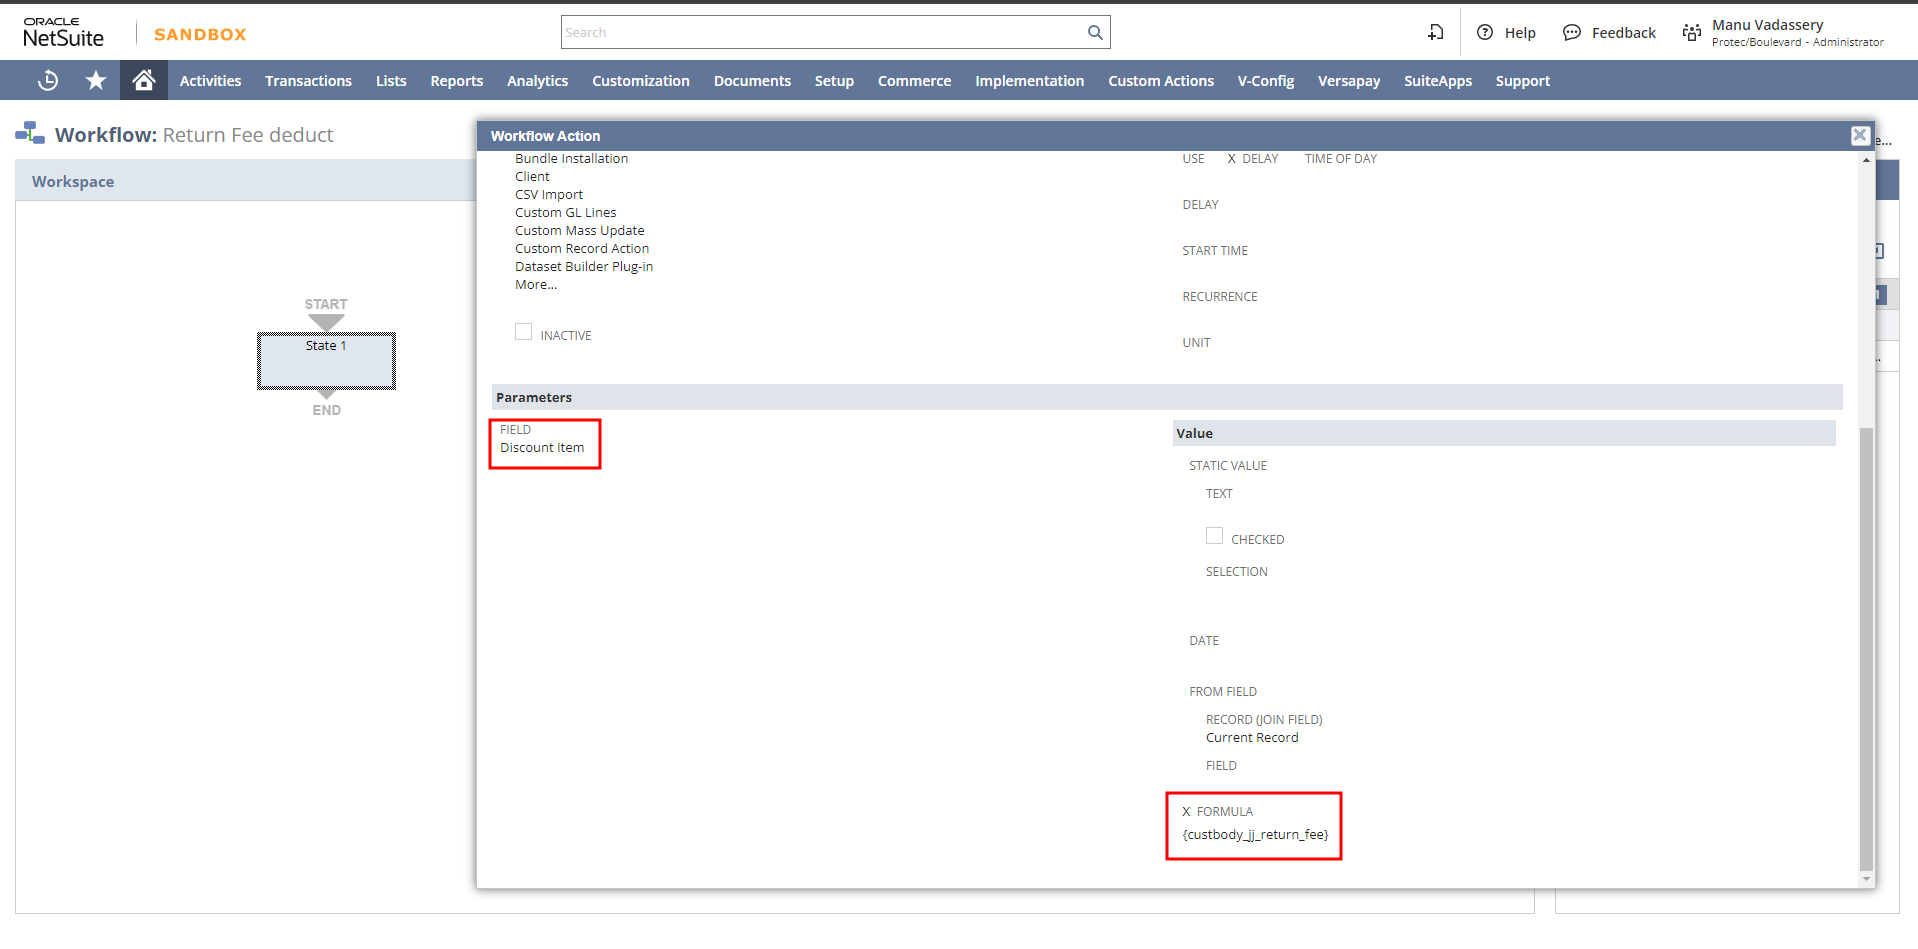
Task: Open the user role switcher icon
Action: pos(1691,33)
